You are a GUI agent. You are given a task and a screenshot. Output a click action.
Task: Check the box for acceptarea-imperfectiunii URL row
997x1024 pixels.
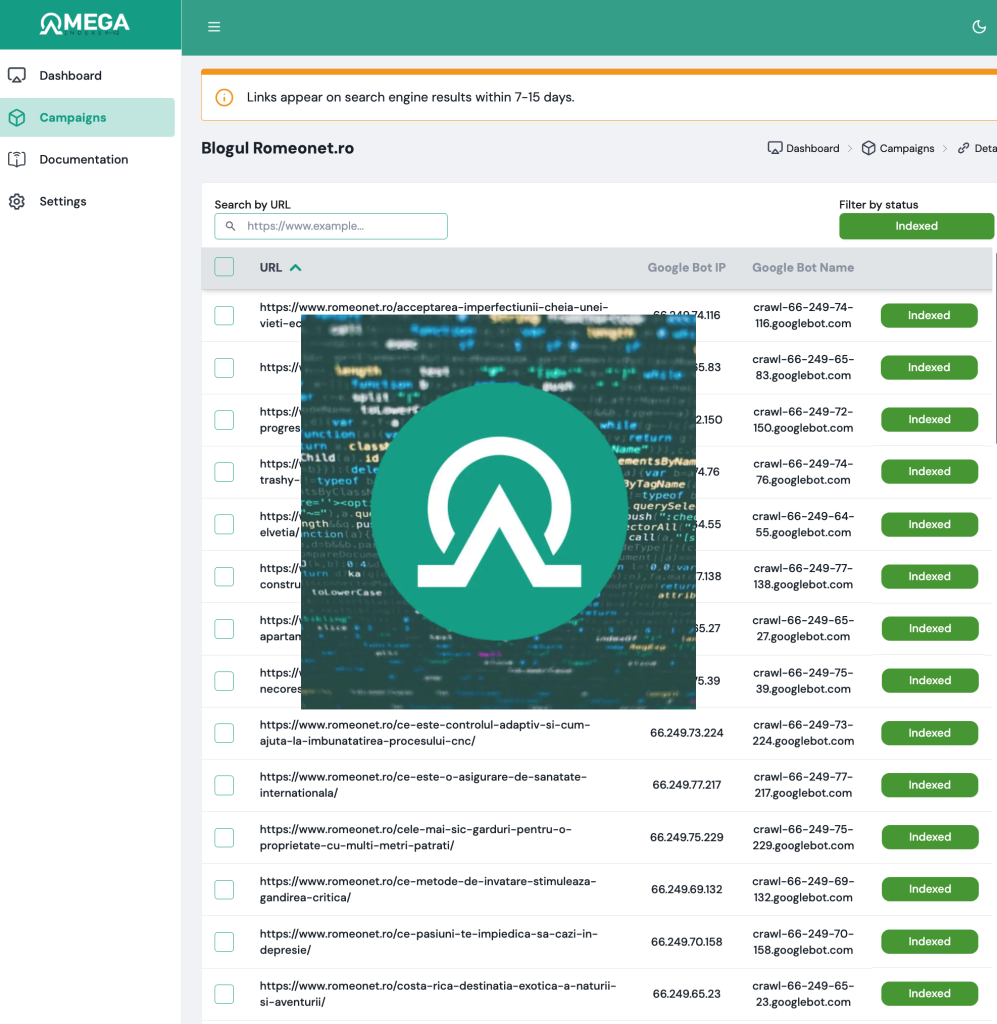coord(224,316)
